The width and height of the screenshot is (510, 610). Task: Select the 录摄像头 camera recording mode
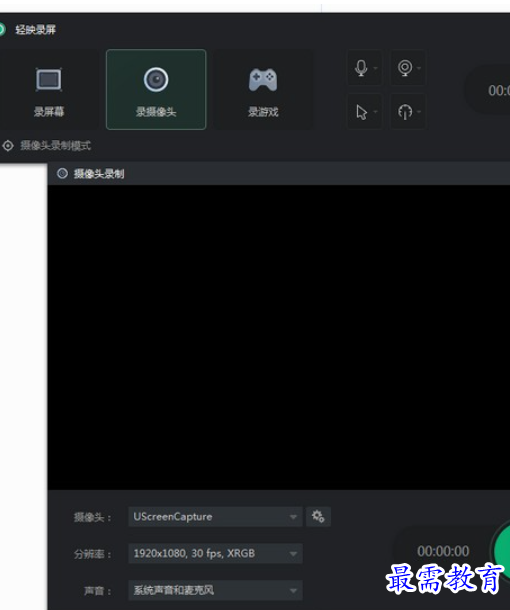pos(156,89)
